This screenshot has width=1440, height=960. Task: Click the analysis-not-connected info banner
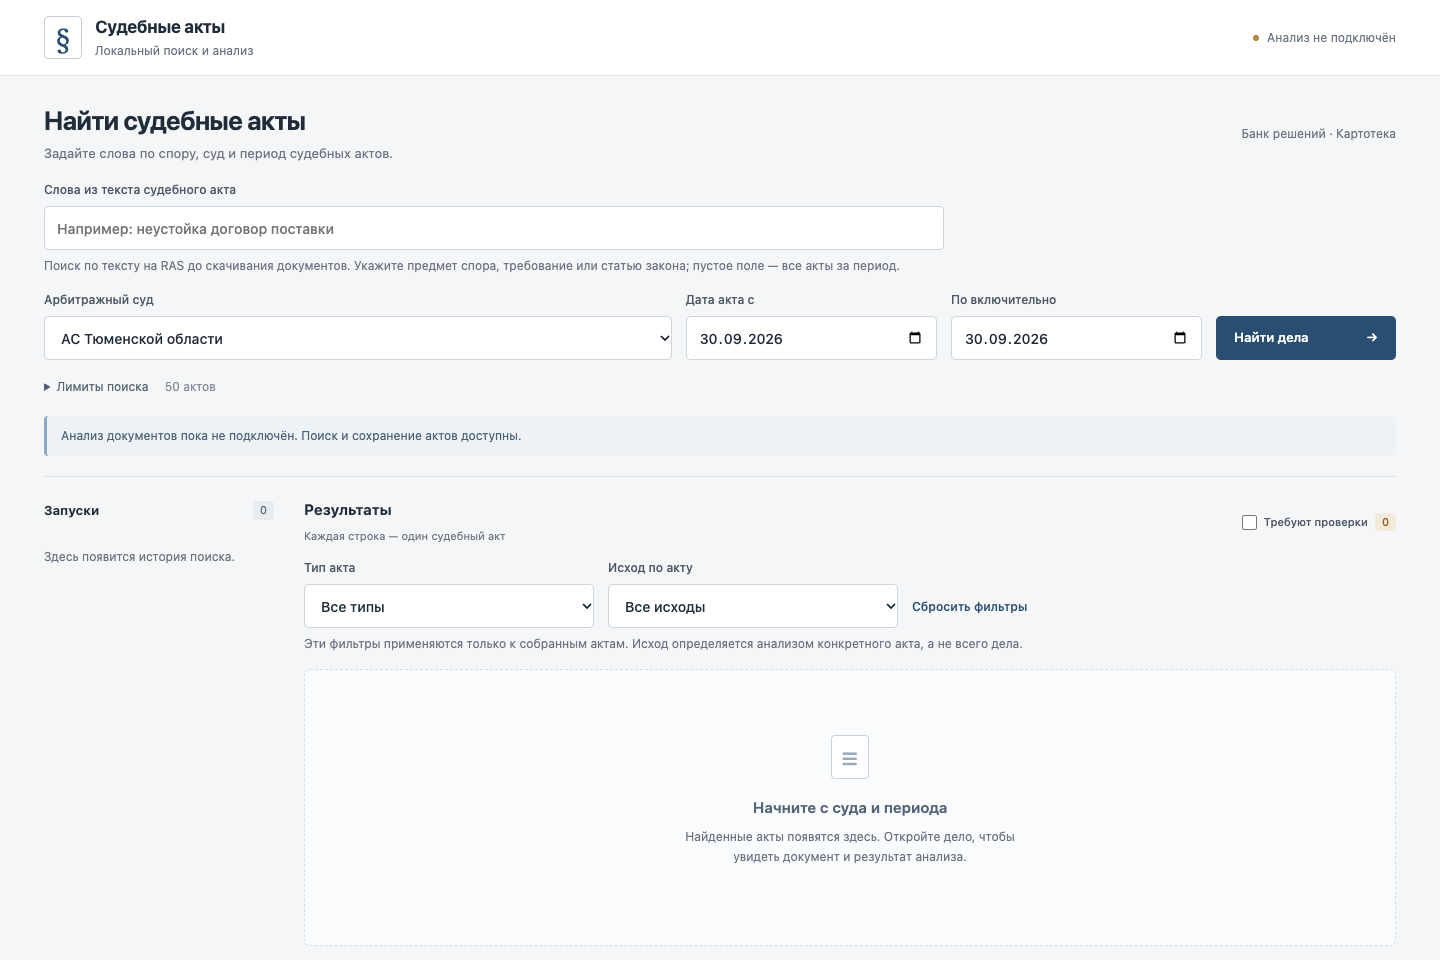click(x=720, y=436)
